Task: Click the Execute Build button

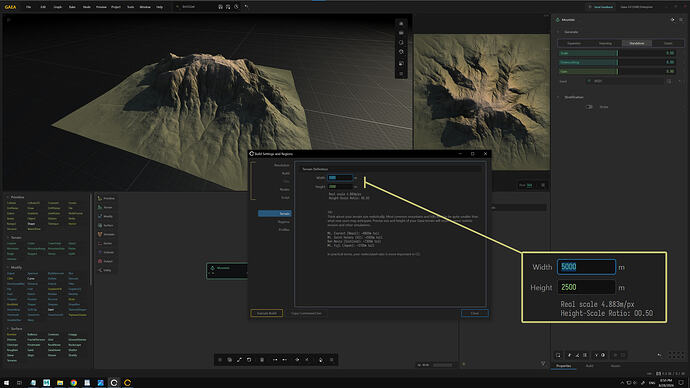Action: [x=267, y=313]
